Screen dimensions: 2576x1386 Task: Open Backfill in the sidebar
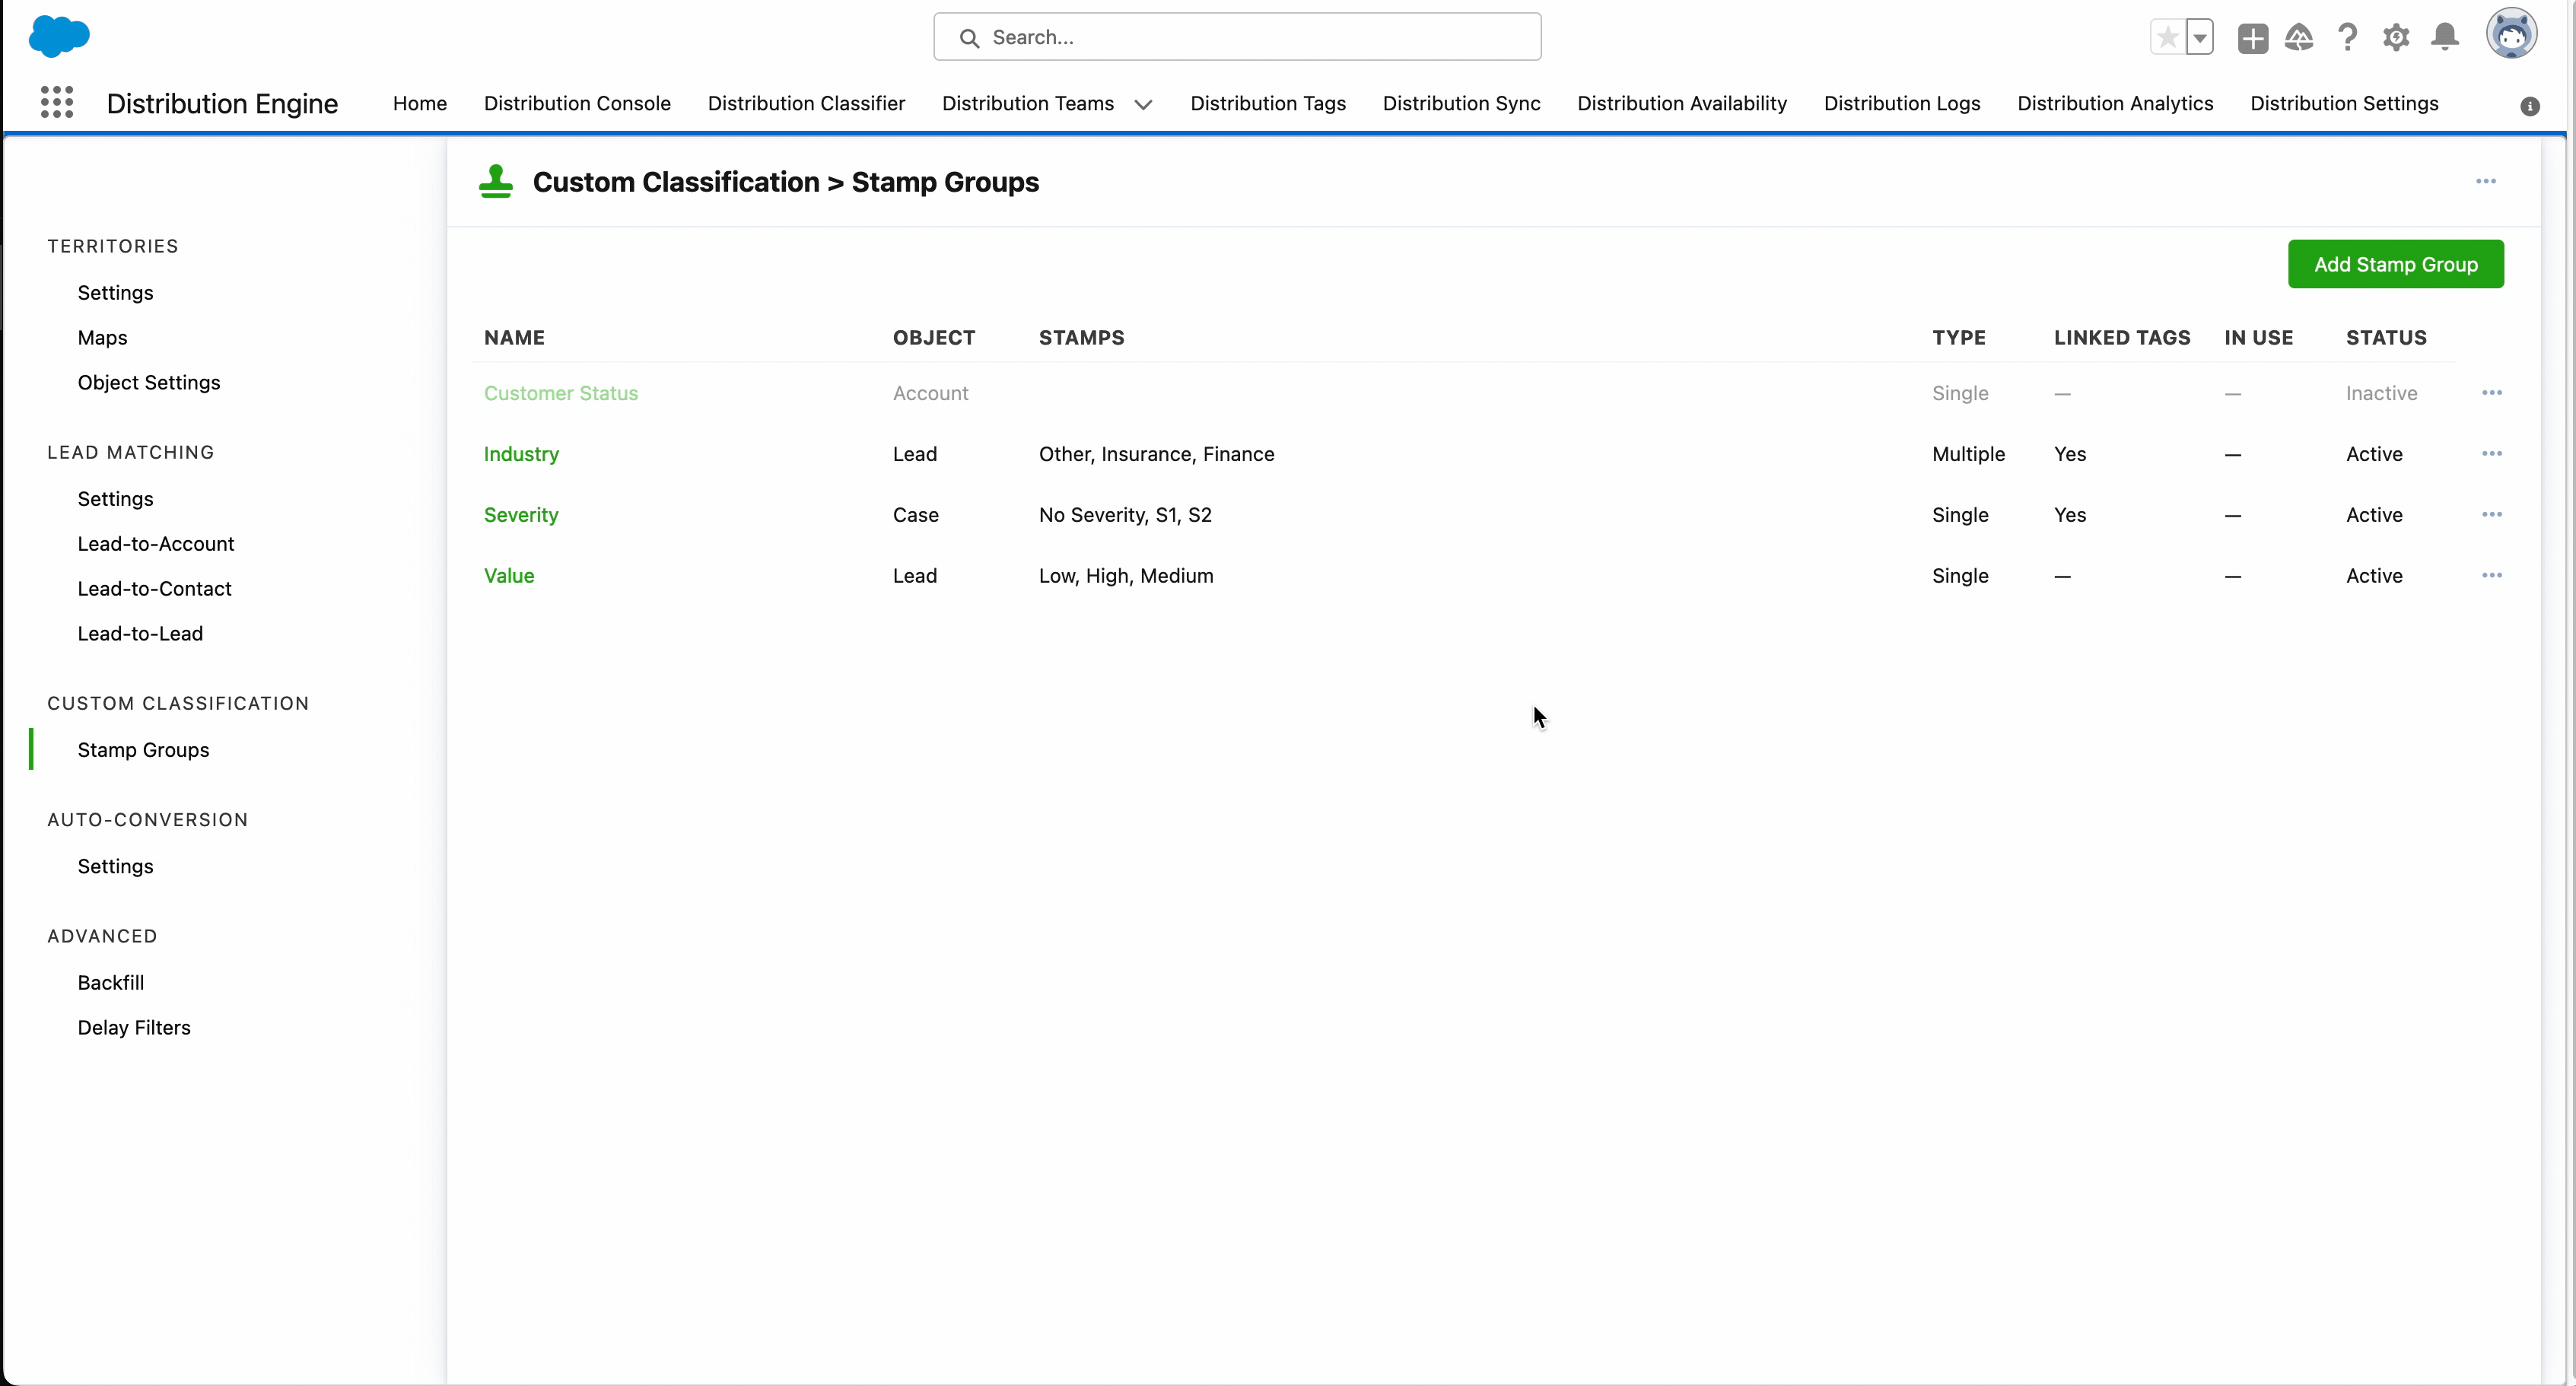click(x=111, y=983)
